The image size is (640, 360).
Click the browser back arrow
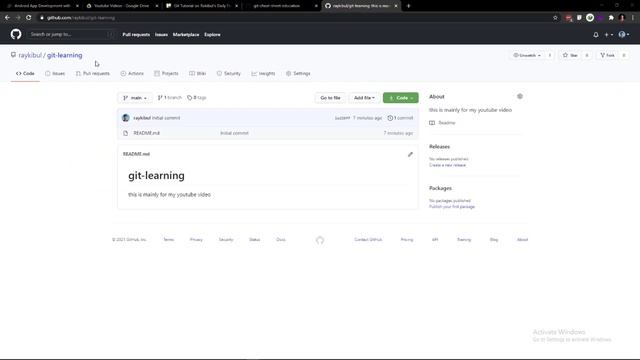coord(7,18)
